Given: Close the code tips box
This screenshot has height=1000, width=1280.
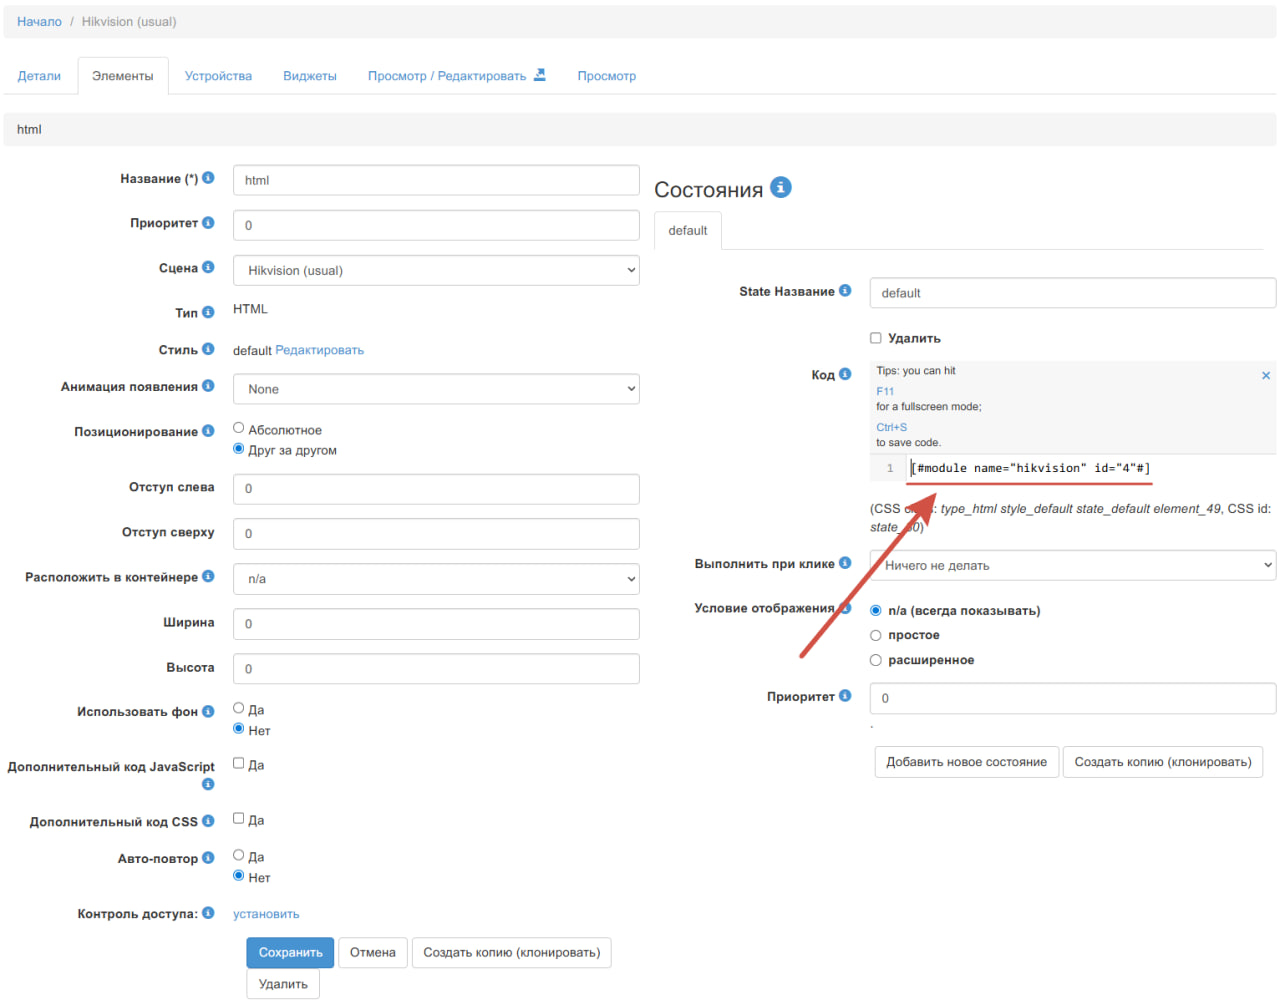Looking at the screenshot, I should [1265, 376].
